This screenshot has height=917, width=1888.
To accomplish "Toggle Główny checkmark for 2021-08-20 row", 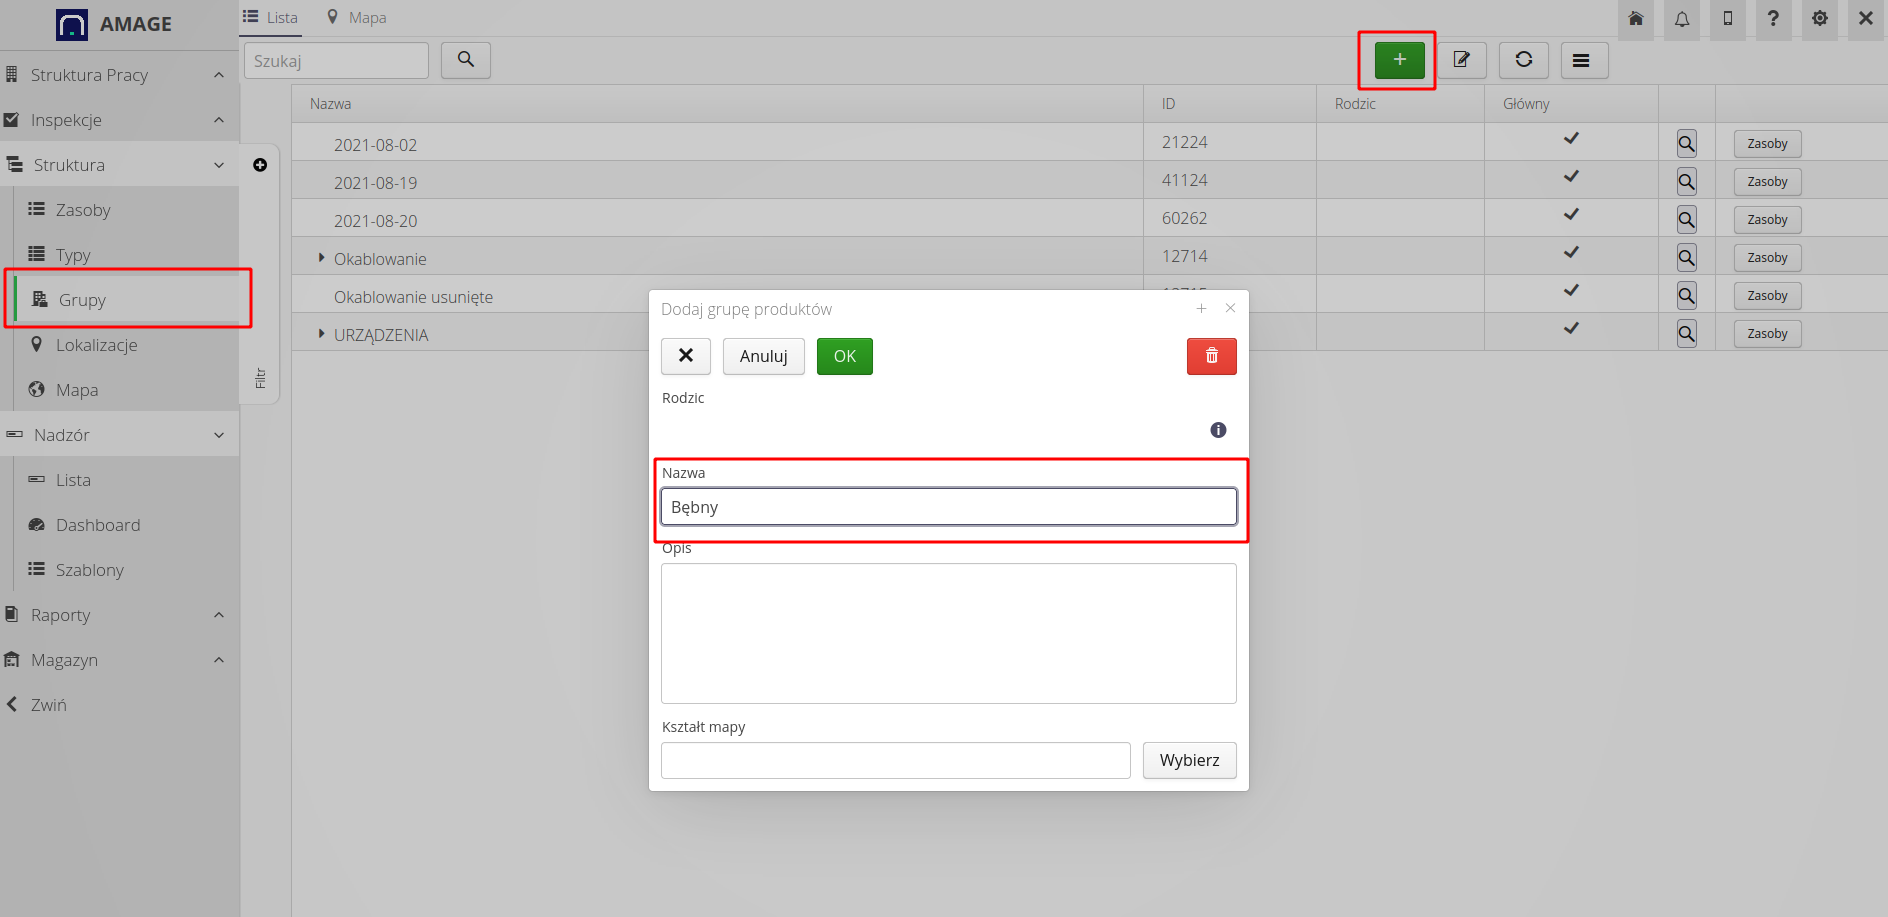I will [1571, 215].
